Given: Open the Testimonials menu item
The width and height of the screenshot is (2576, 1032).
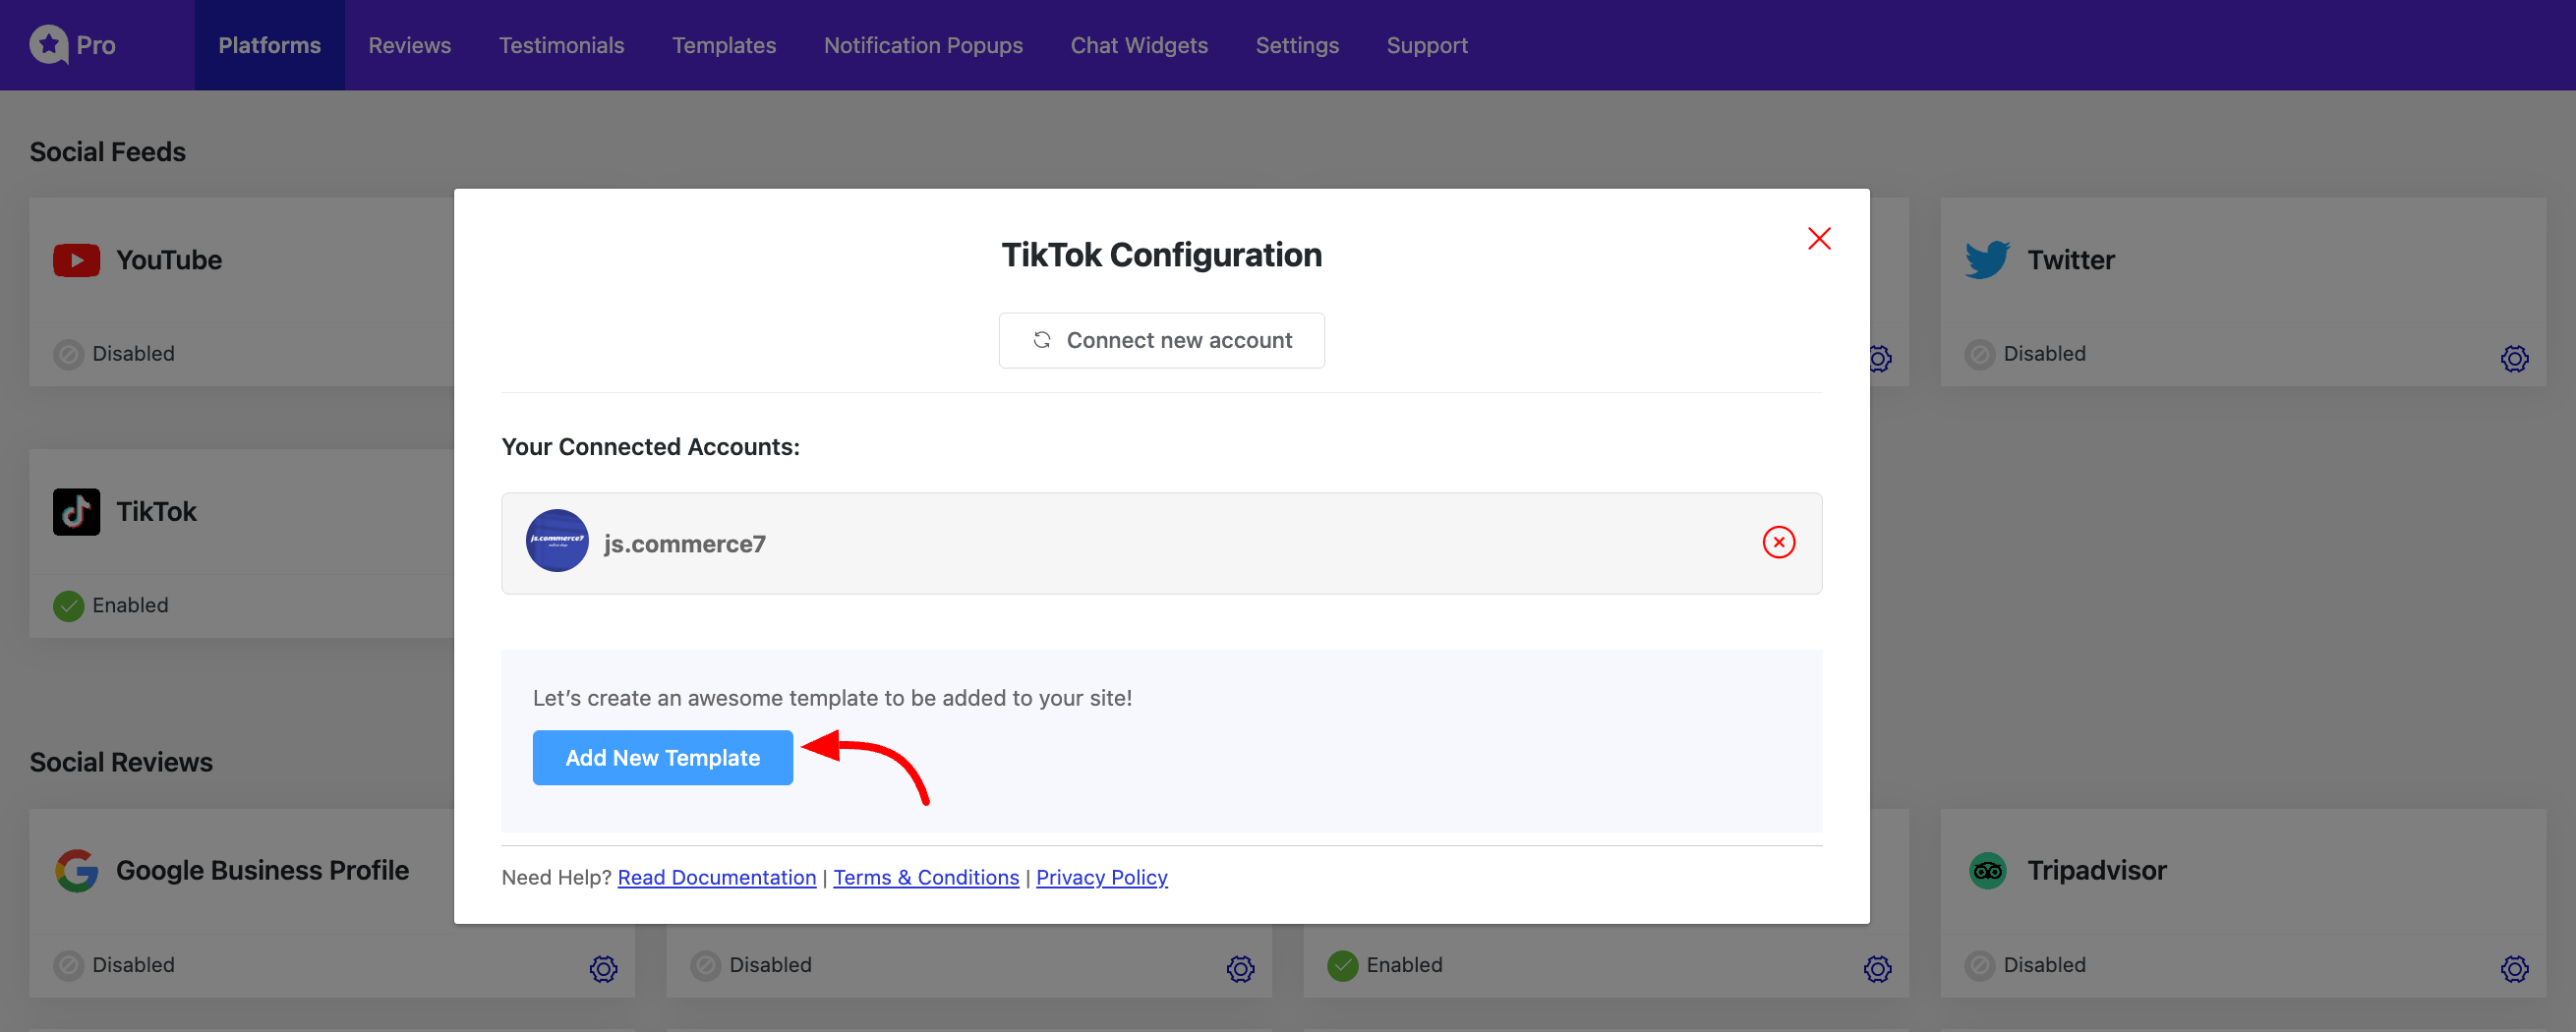Looking at the screenshot, I should (561, 45).
